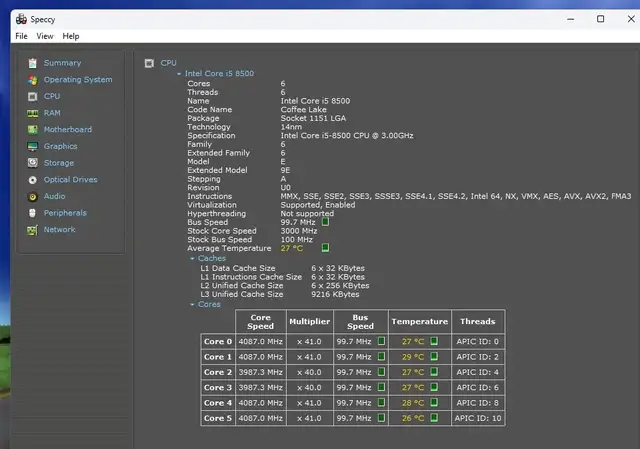
Task: Open the View menu
Action: (x=45, y=36)
